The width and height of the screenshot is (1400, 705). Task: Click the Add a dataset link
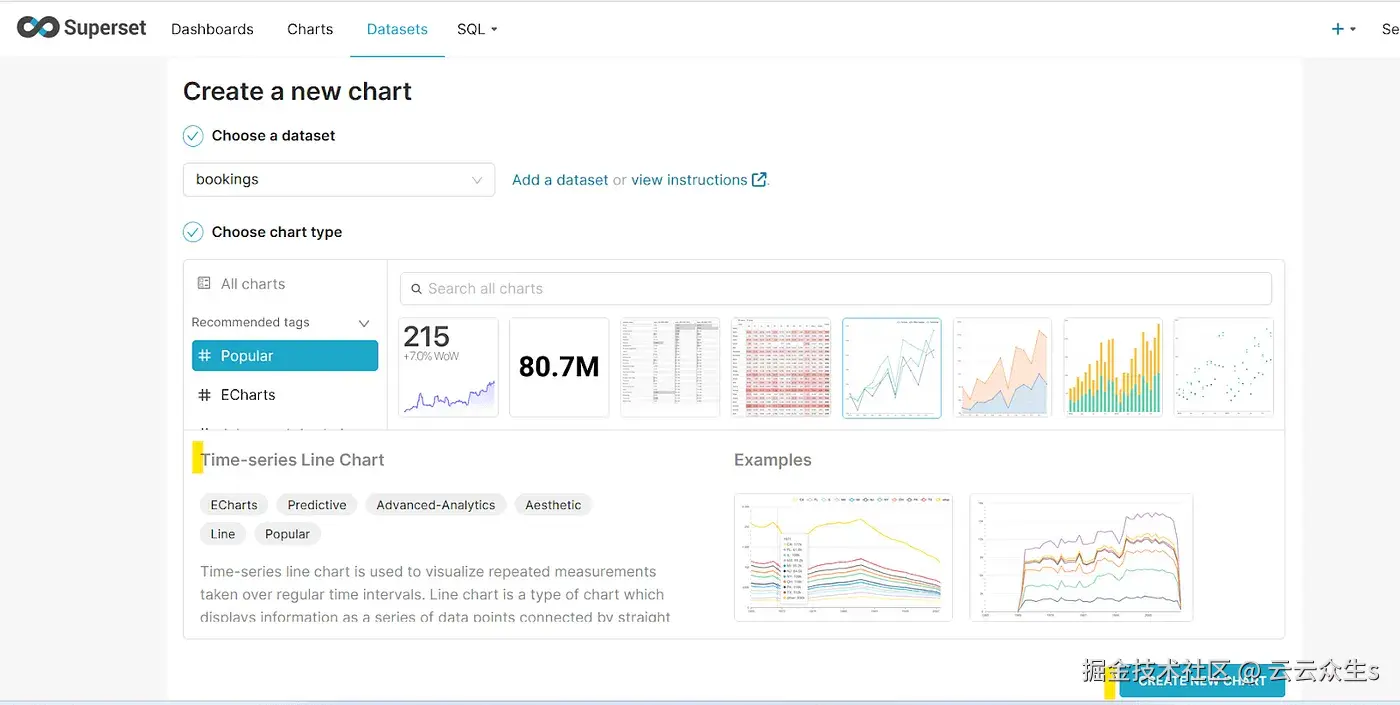pyautogui.click(x=560, y=180)
